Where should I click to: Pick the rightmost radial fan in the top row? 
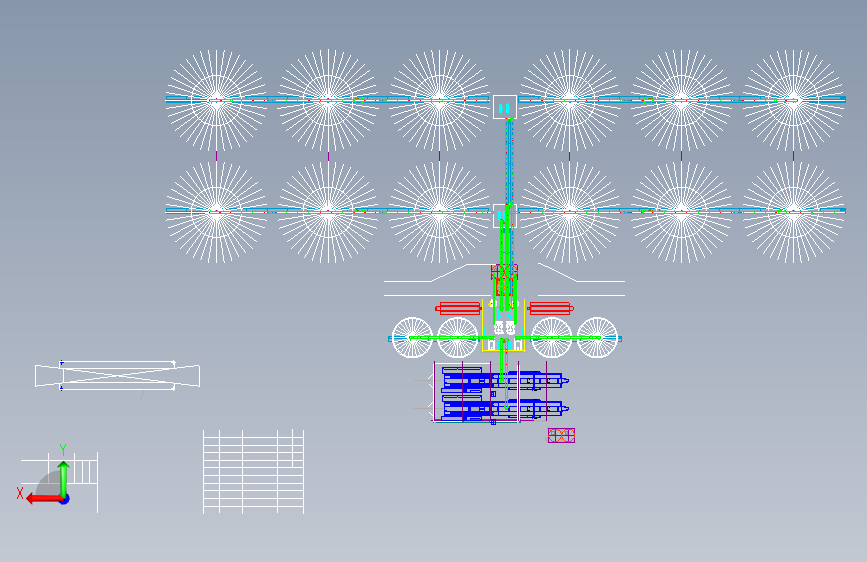(x=793, y=100)
